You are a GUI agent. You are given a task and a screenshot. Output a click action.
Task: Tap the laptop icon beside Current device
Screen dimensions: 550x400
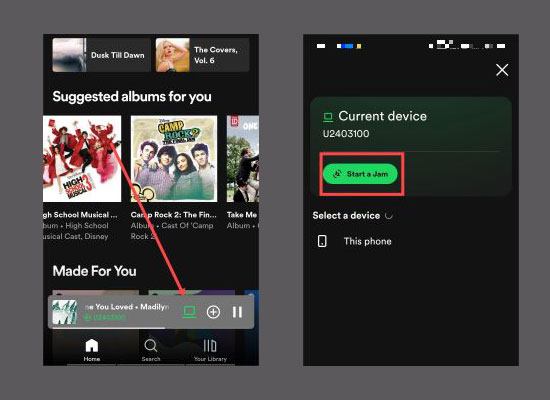[x=328, y=117]
